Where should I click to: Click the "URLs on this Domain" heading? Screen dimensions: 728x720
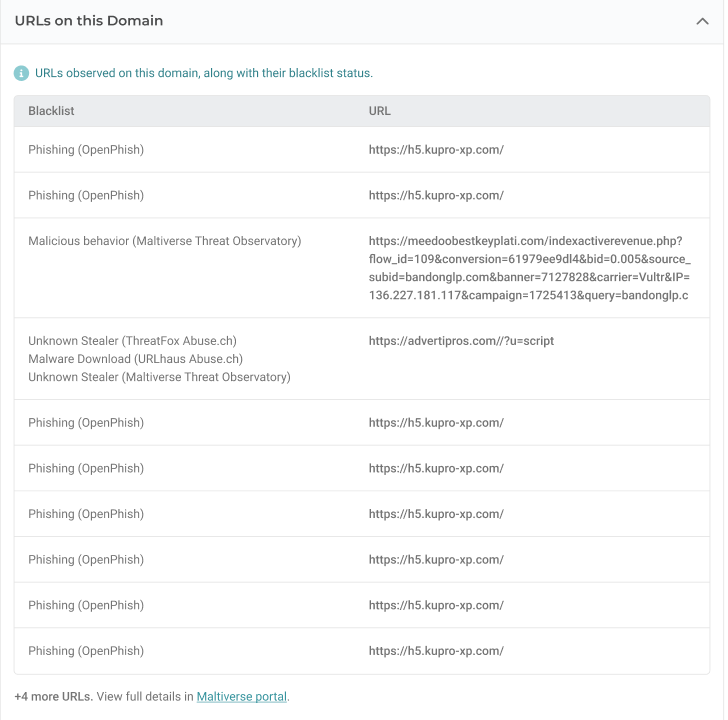pos(89,21)
